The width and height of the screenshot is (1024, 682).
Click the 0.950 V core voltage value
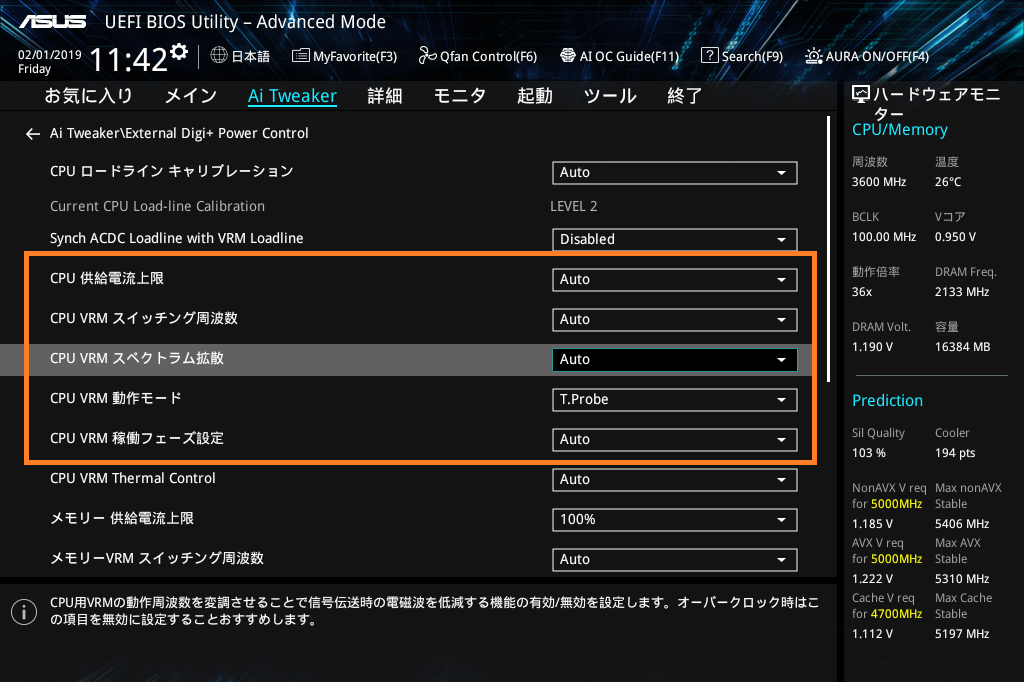coord(955,237)
